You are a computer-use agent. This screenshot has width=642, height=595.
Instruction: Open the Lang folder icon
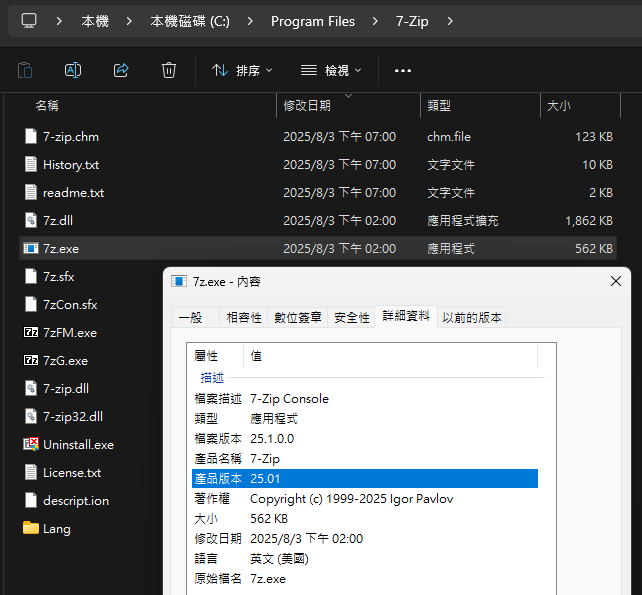[x=31, y=529]
